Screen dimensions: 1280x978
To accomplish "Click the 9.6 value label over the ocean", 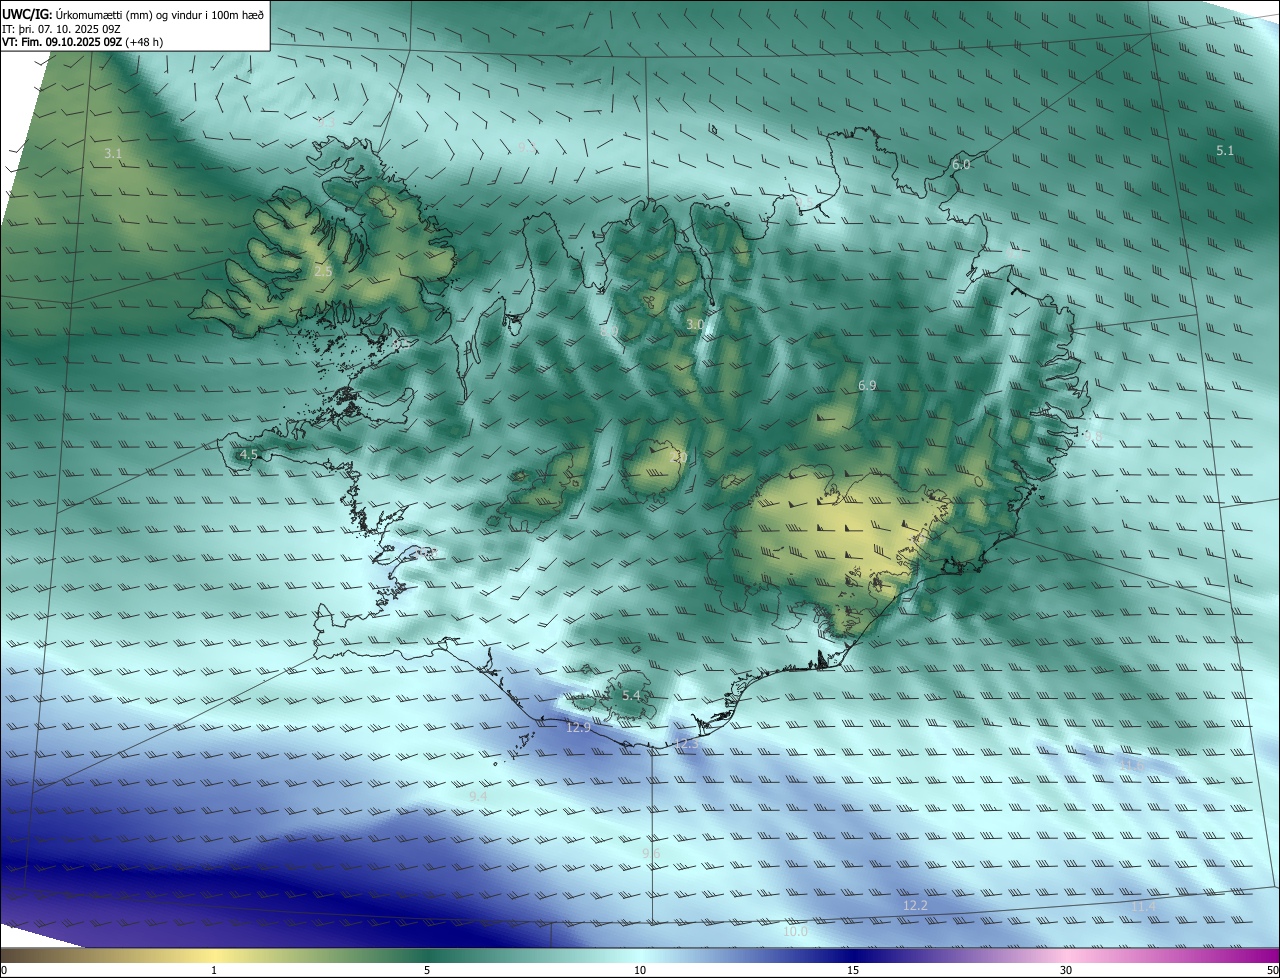I will [x=651, y=852].
